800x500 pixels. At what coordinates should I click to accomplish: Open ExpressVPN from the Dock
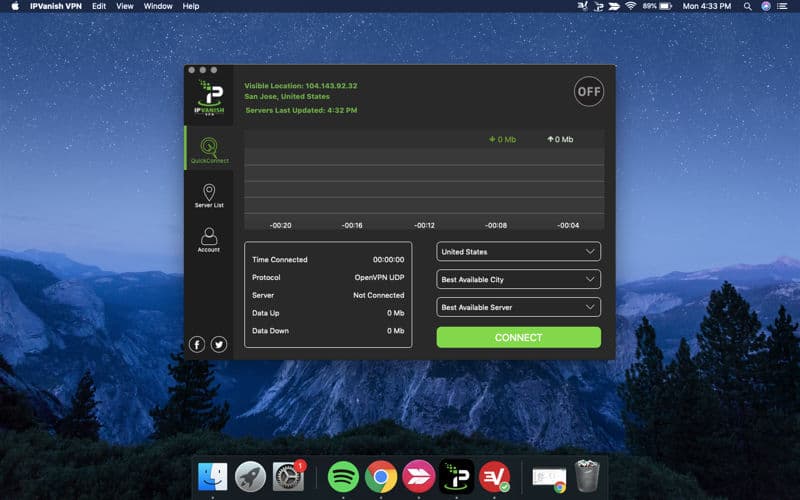point(494,477)
